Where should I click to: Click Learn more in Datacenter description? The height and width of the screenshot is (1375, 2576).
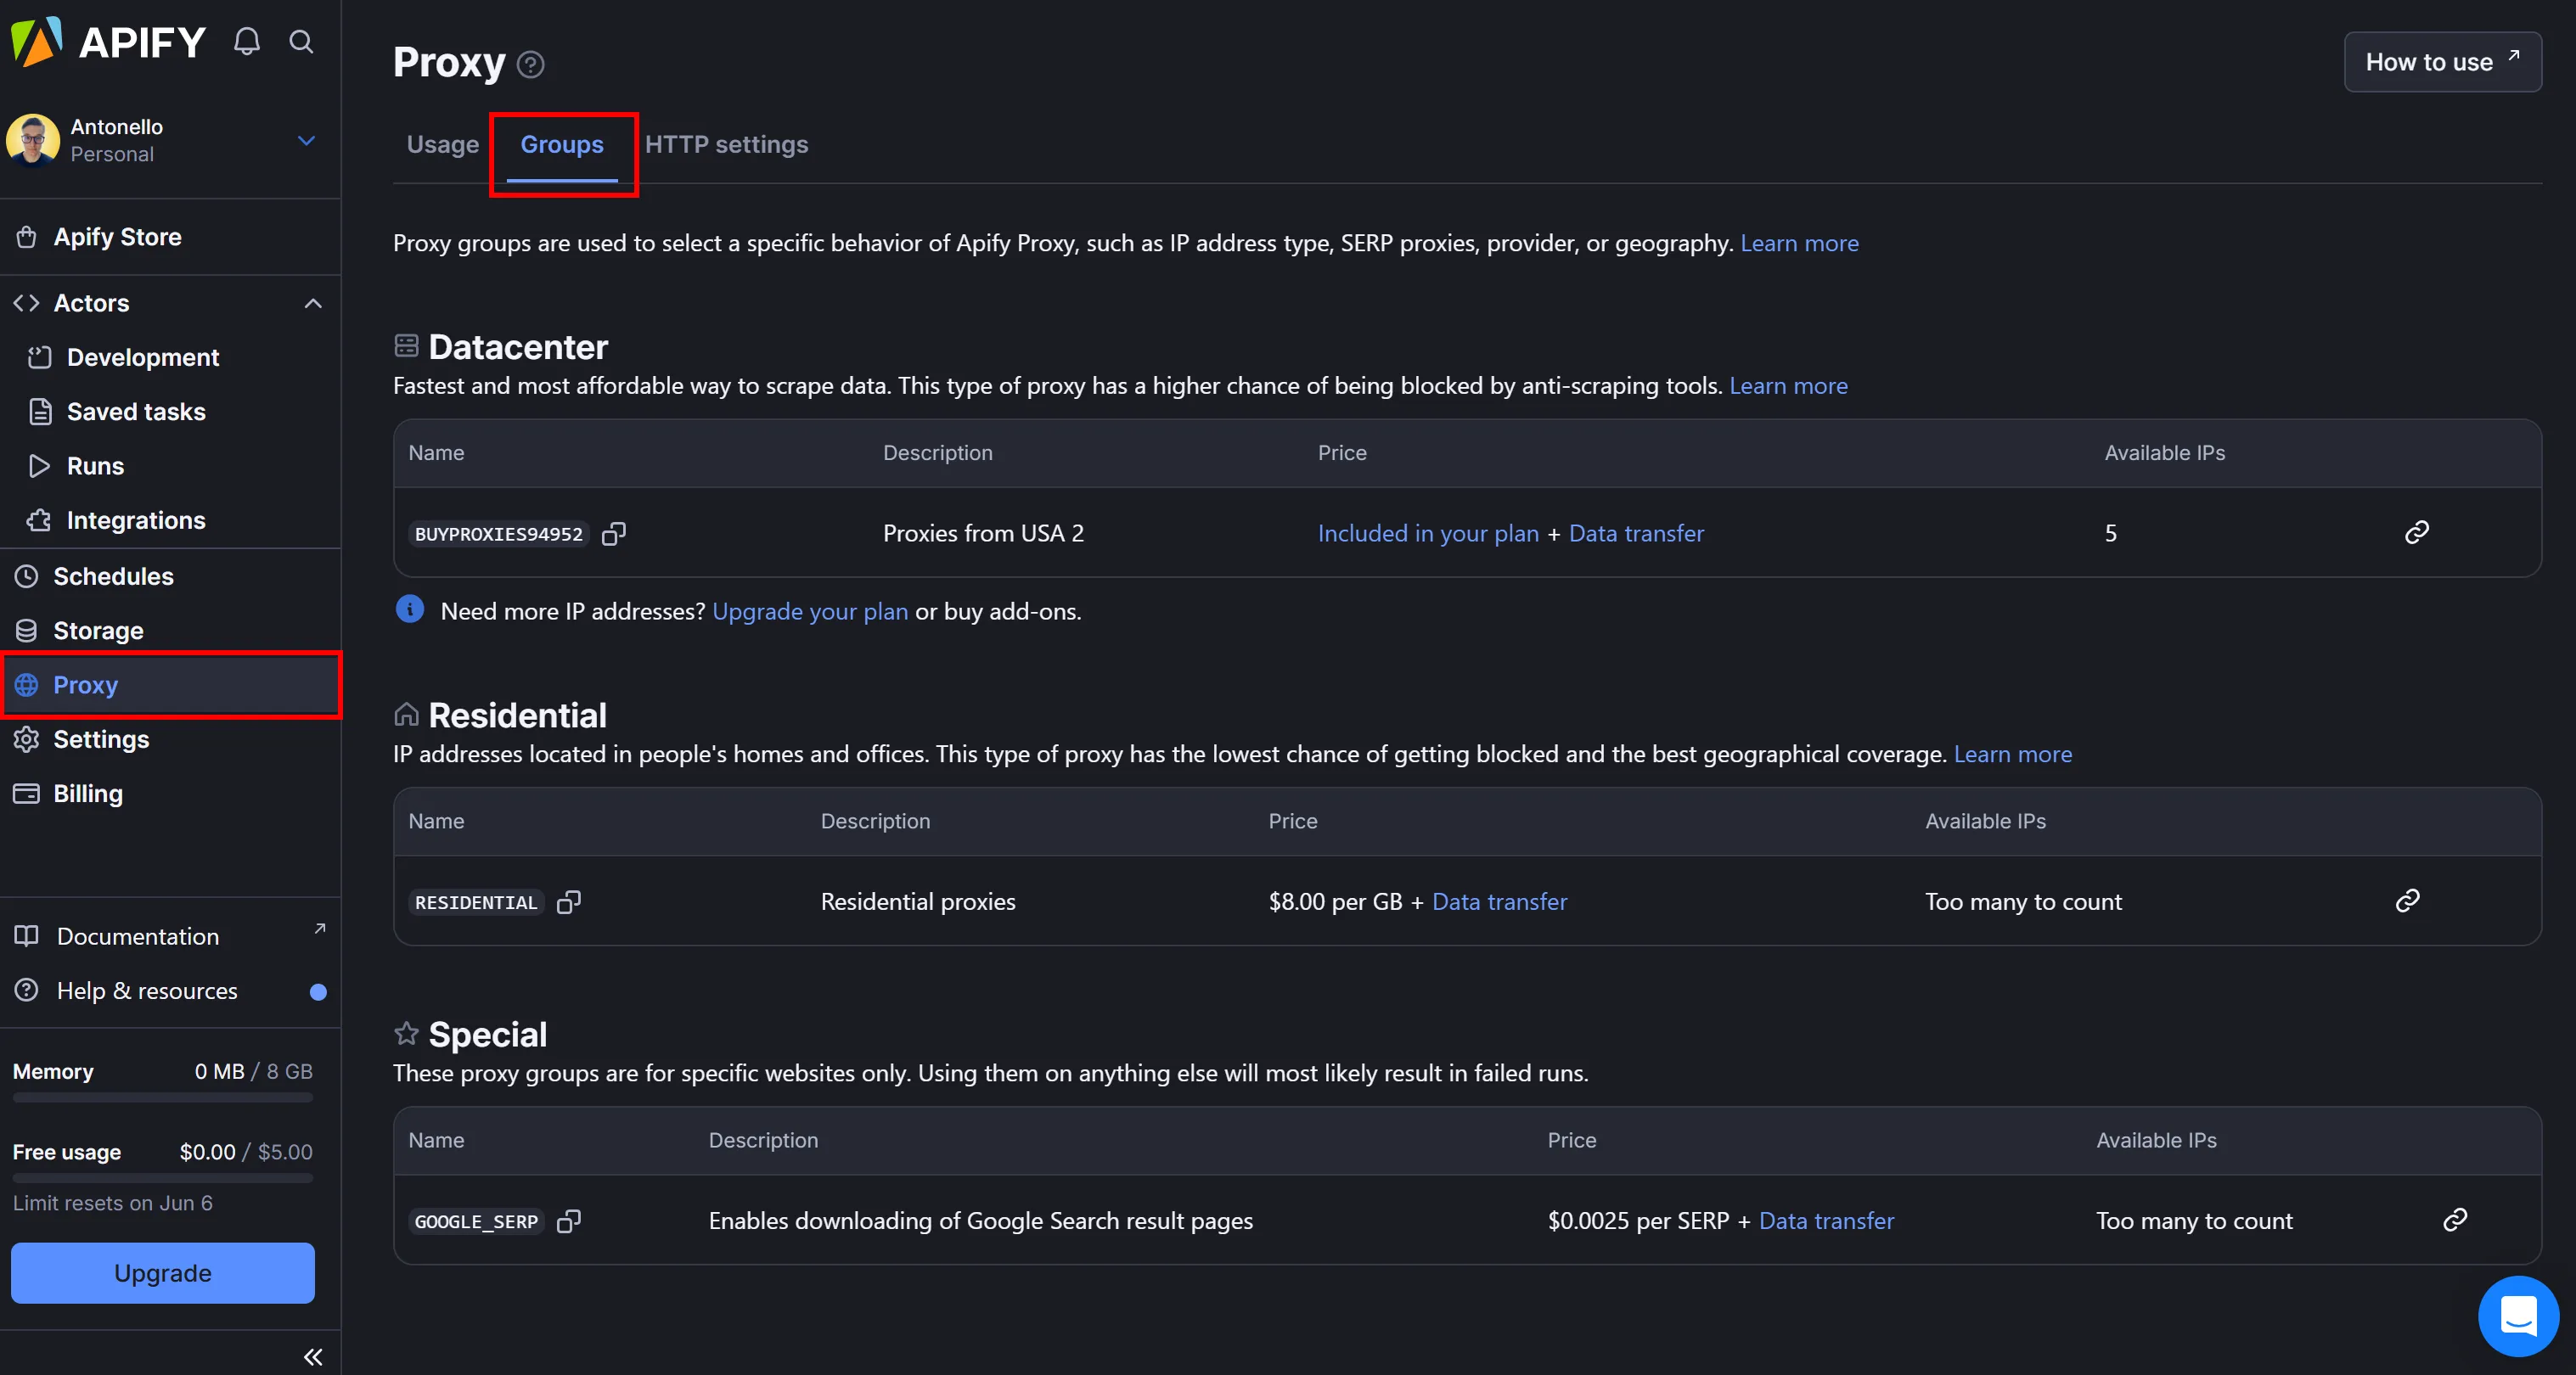(x=1788, y=386)
